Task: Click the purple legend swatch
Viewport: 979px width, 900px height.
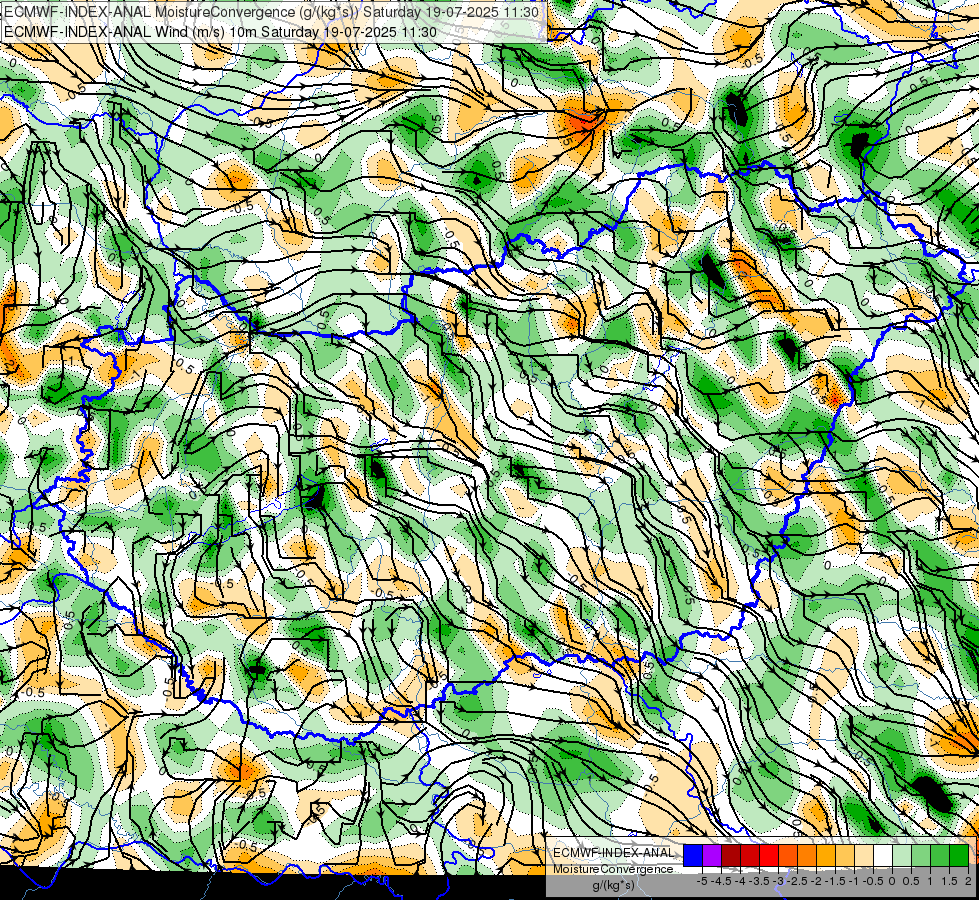Action: click(712, 856)
